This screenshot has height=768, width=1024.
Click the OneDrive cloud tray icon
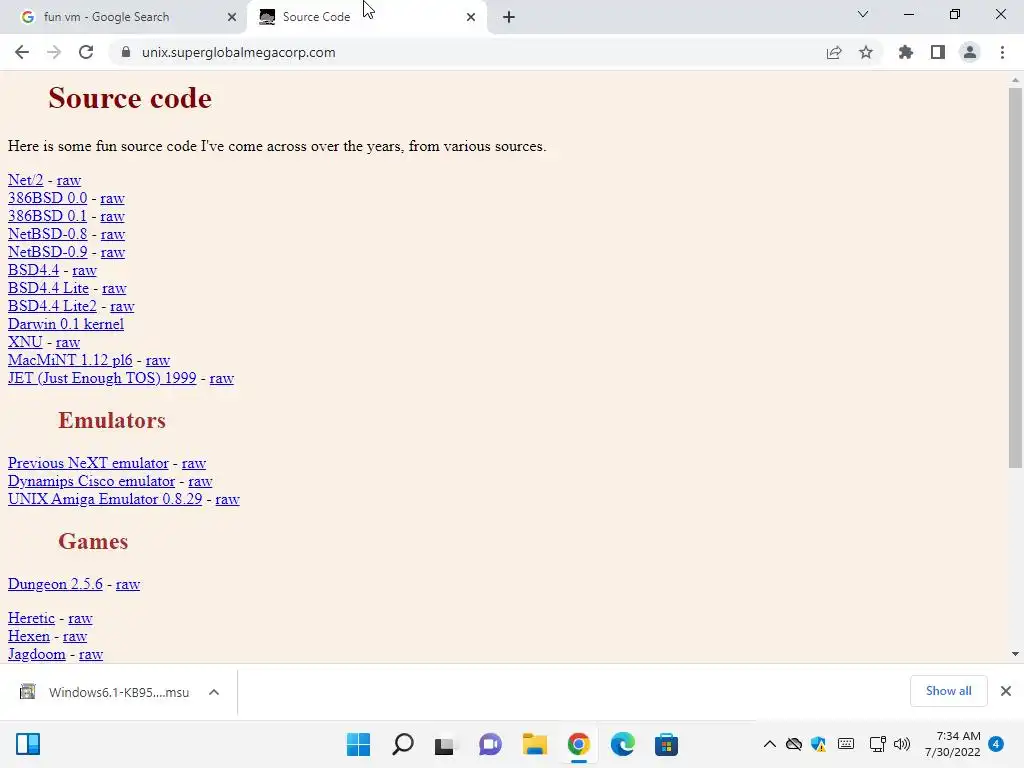(793, 744)
